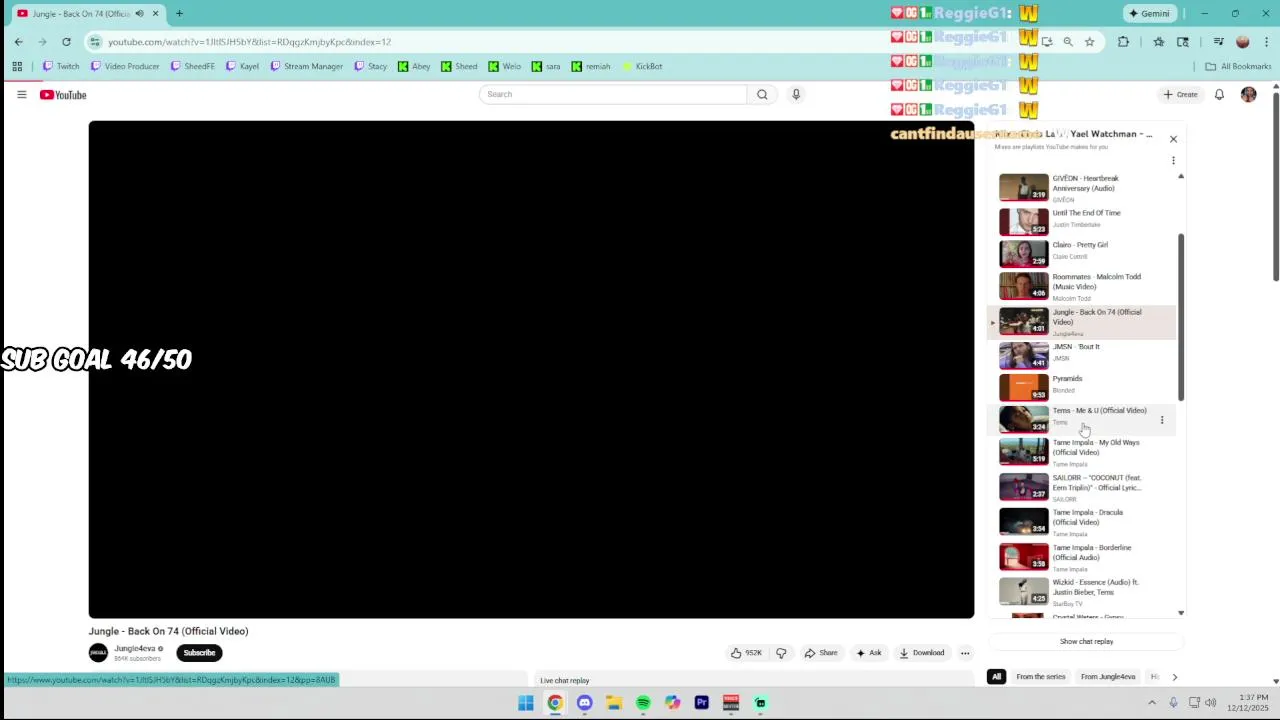This screenshot has height=720, width=1280.
Task: Open Jungle4eva channel avatar
Action: click(x=98, y=653)
